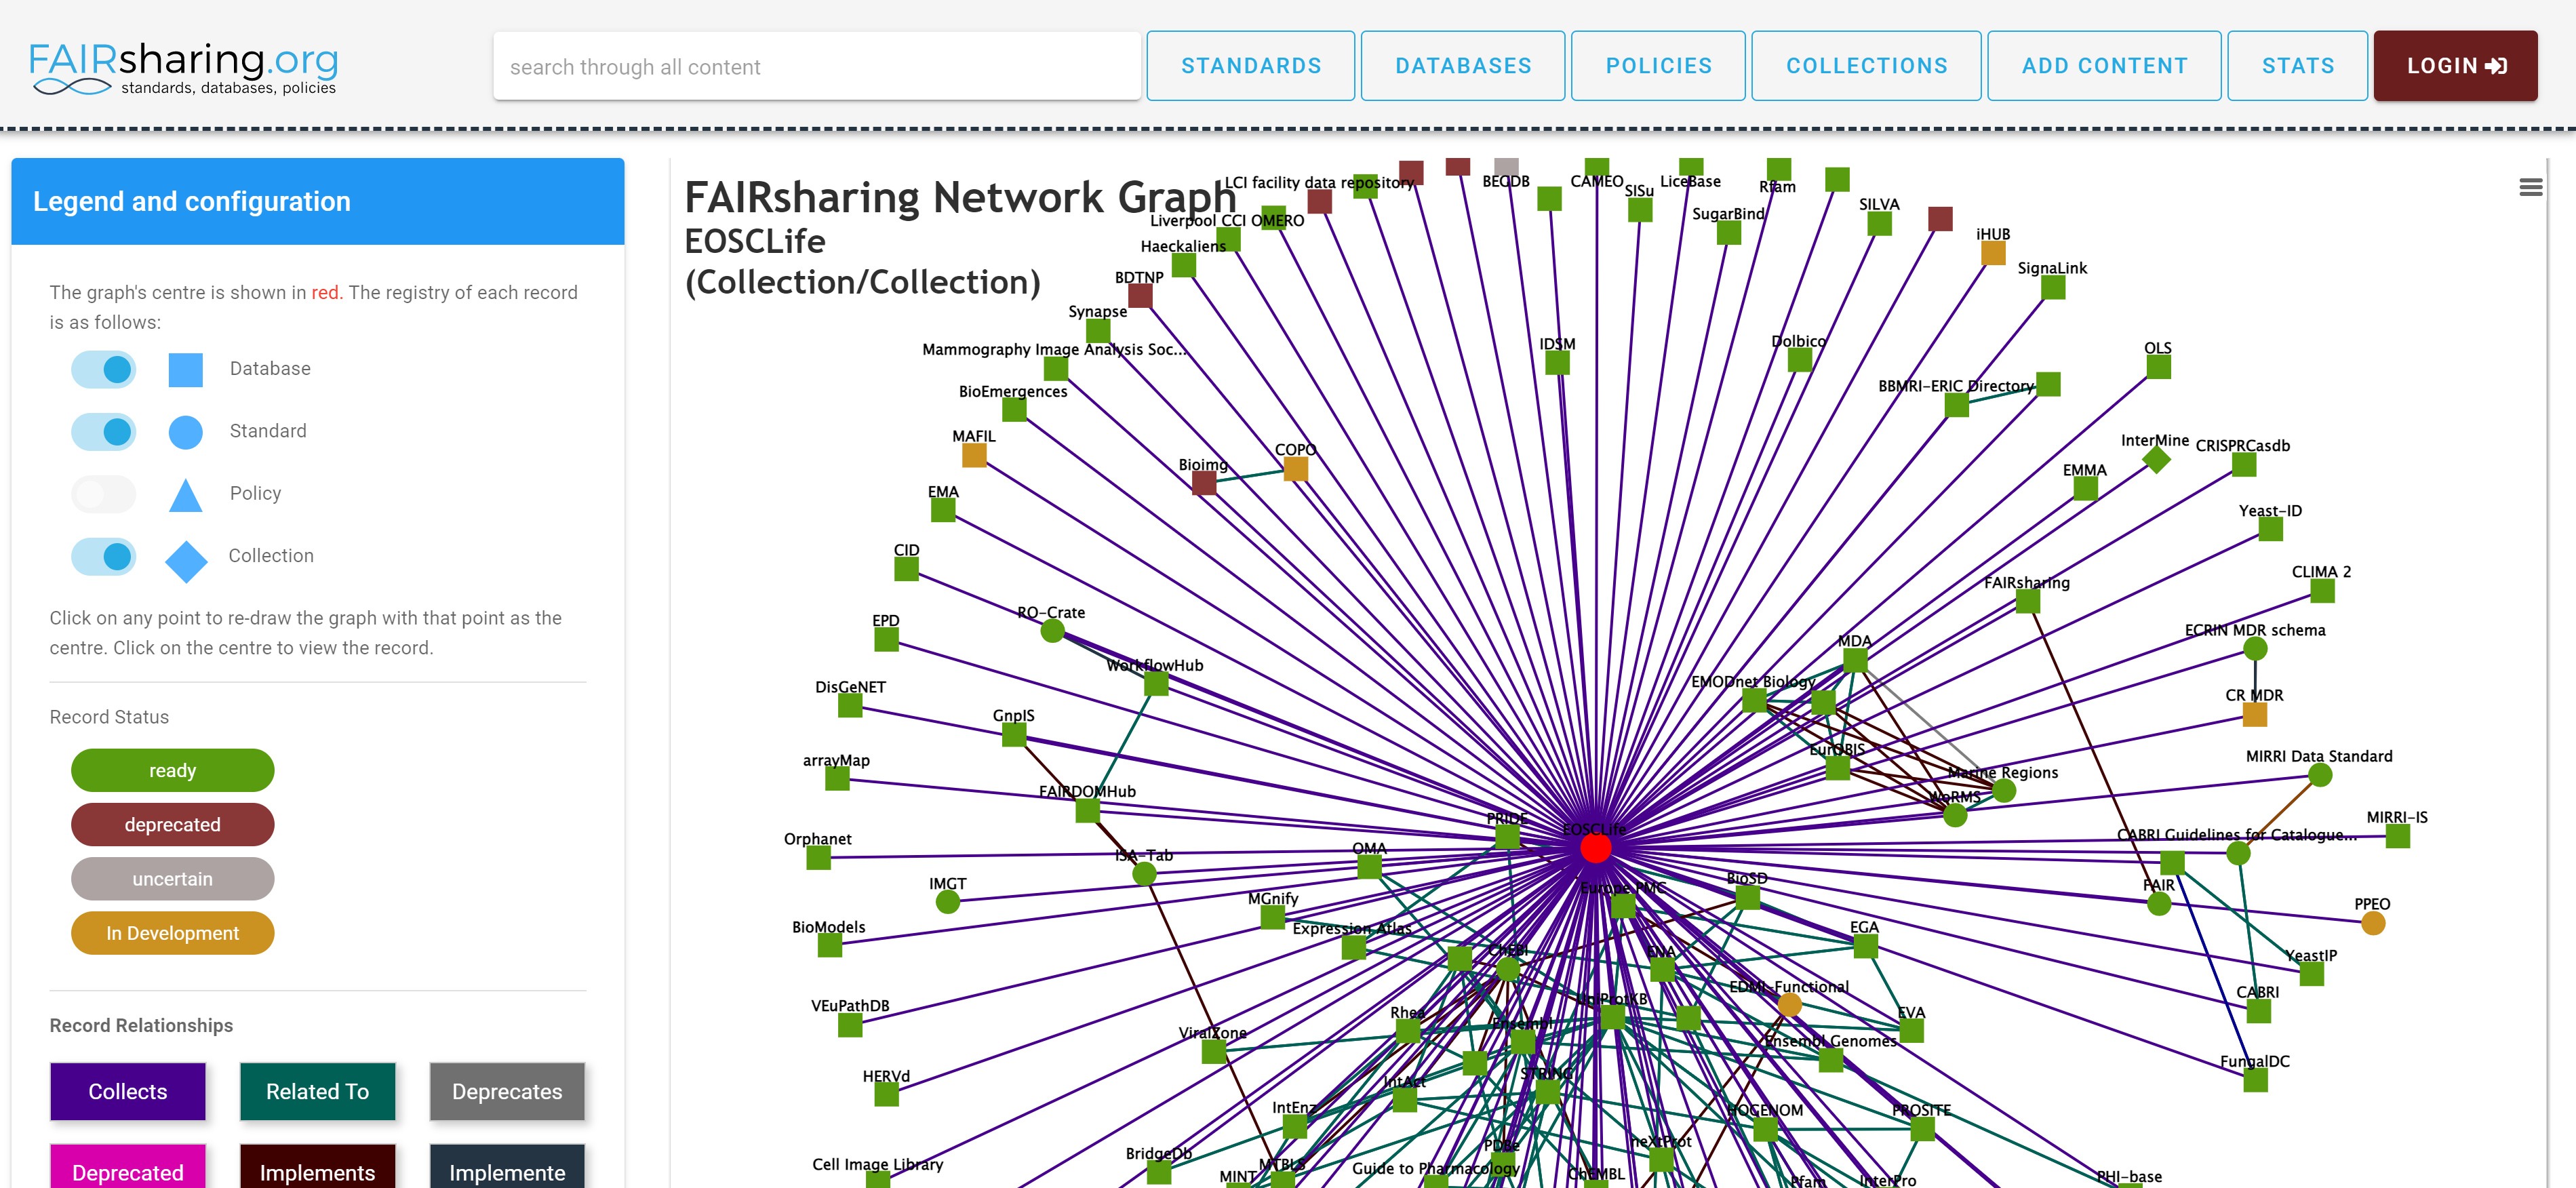Toggle the Implements relationship button

[x=317, y=1168]
